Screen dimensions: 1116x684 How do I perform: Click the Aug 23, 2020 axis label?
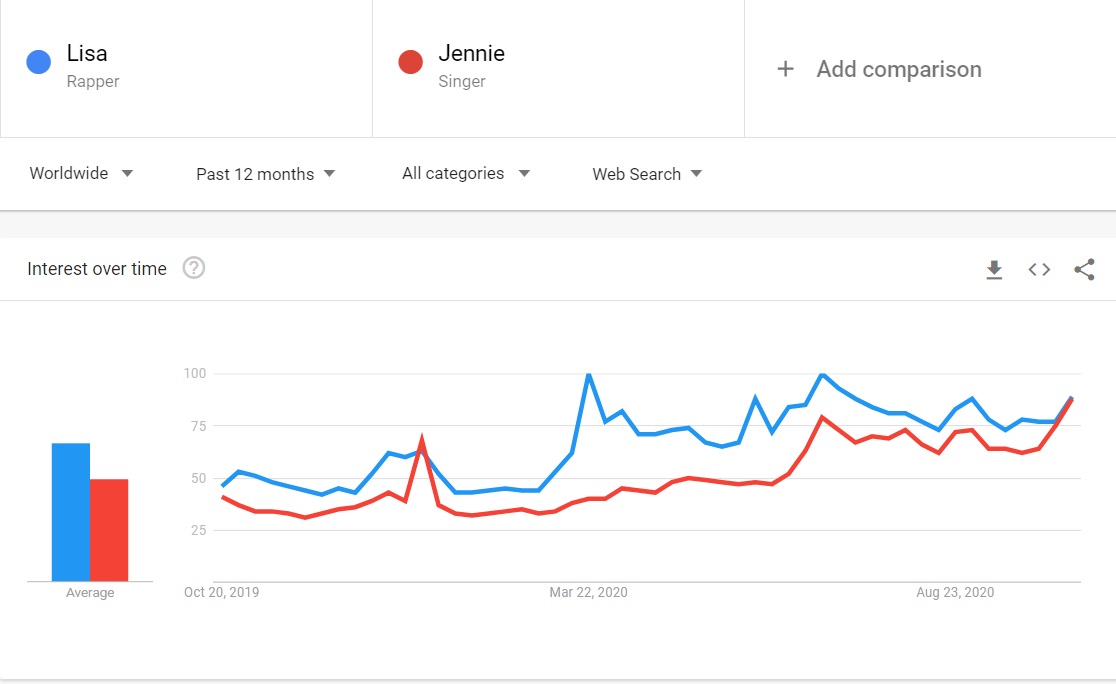(x=955, y=593)
